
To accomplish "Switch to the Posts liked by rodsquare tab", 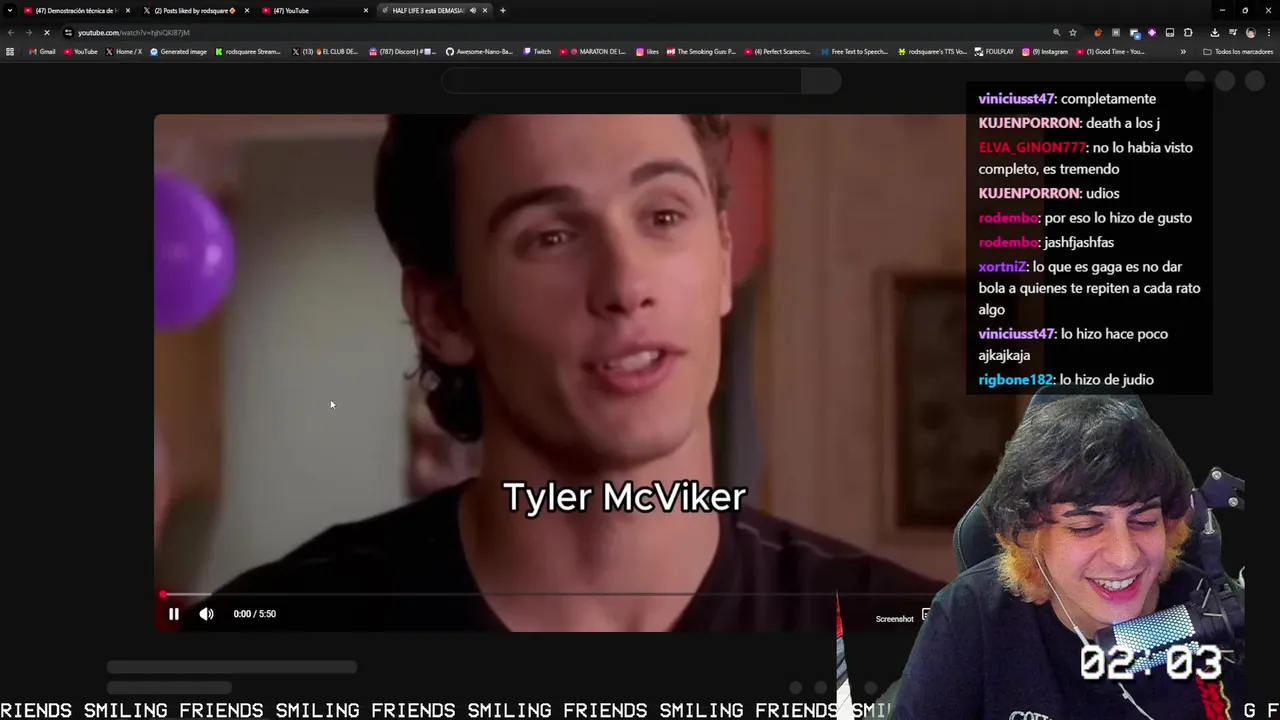I will pyautogui.click(x=195, y=10).
